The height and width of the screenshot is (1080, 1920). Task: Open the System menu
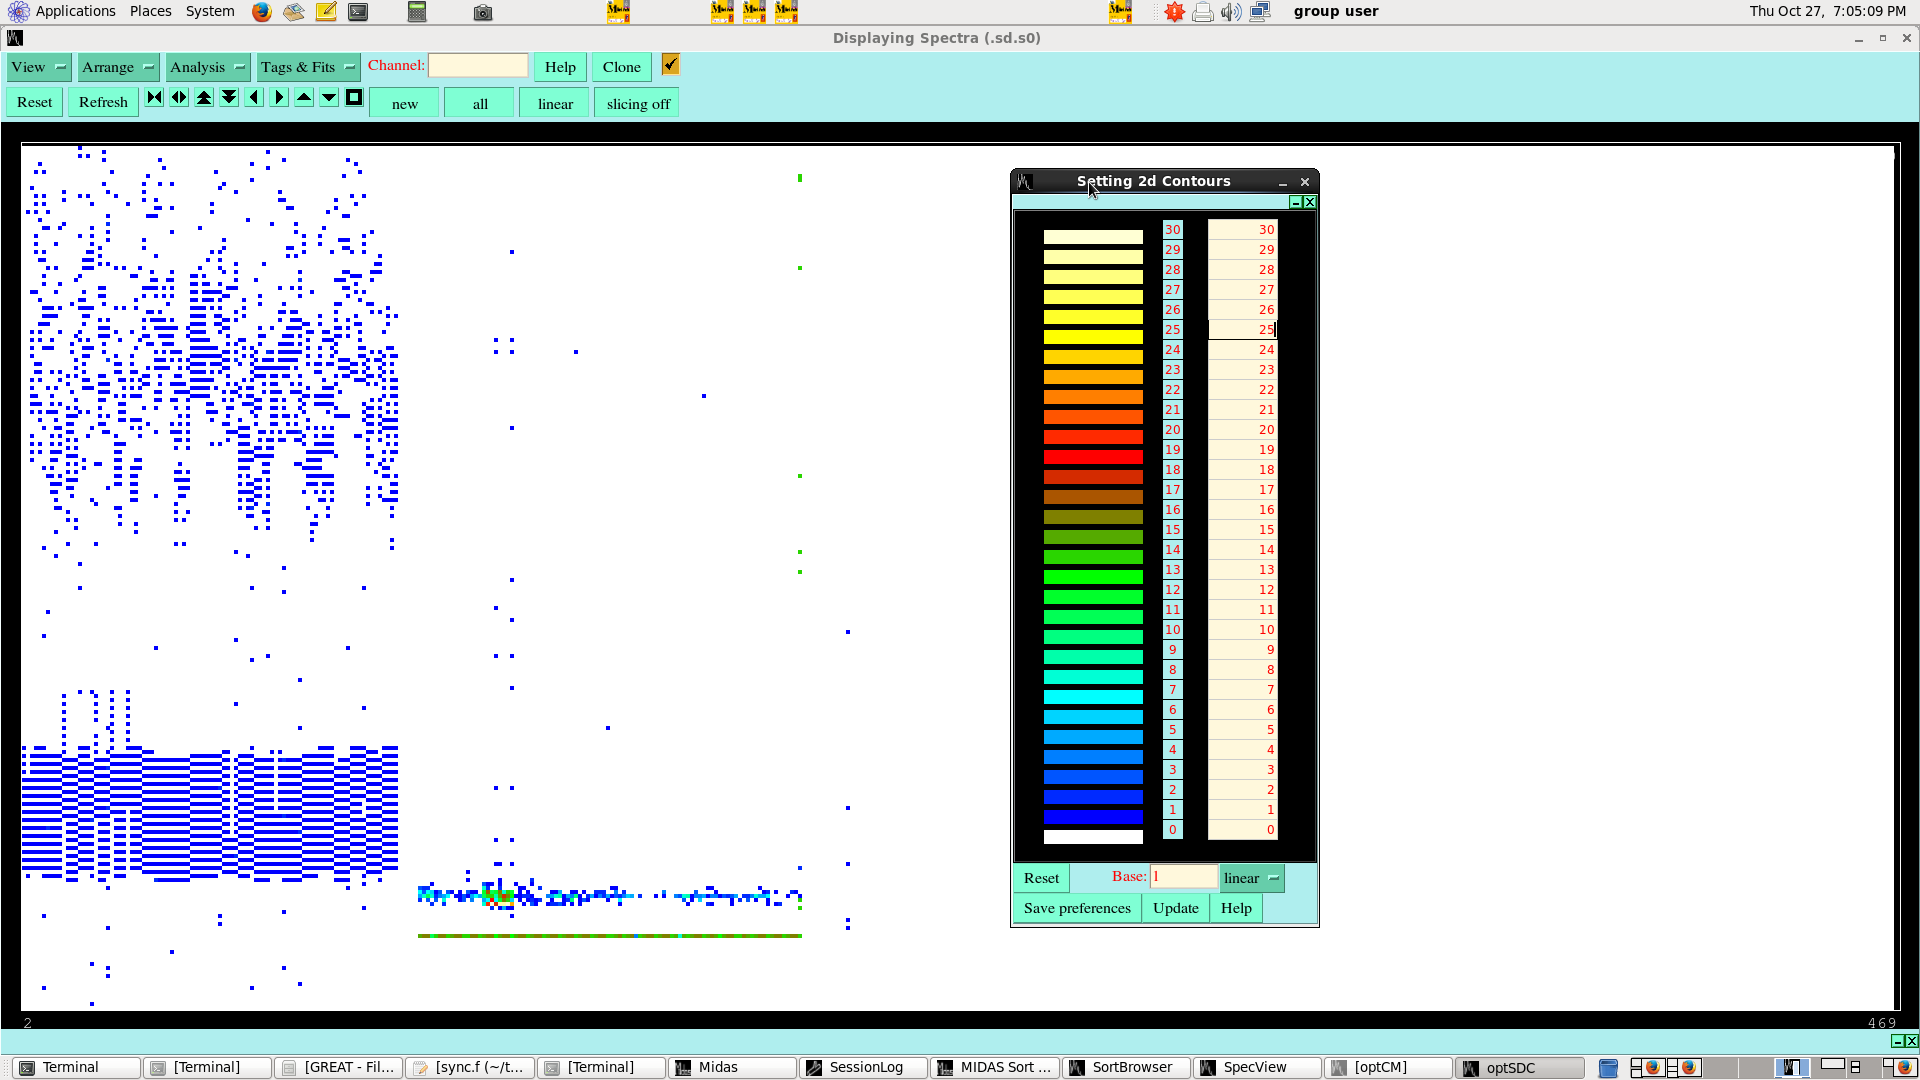click(x=210, y=11)
